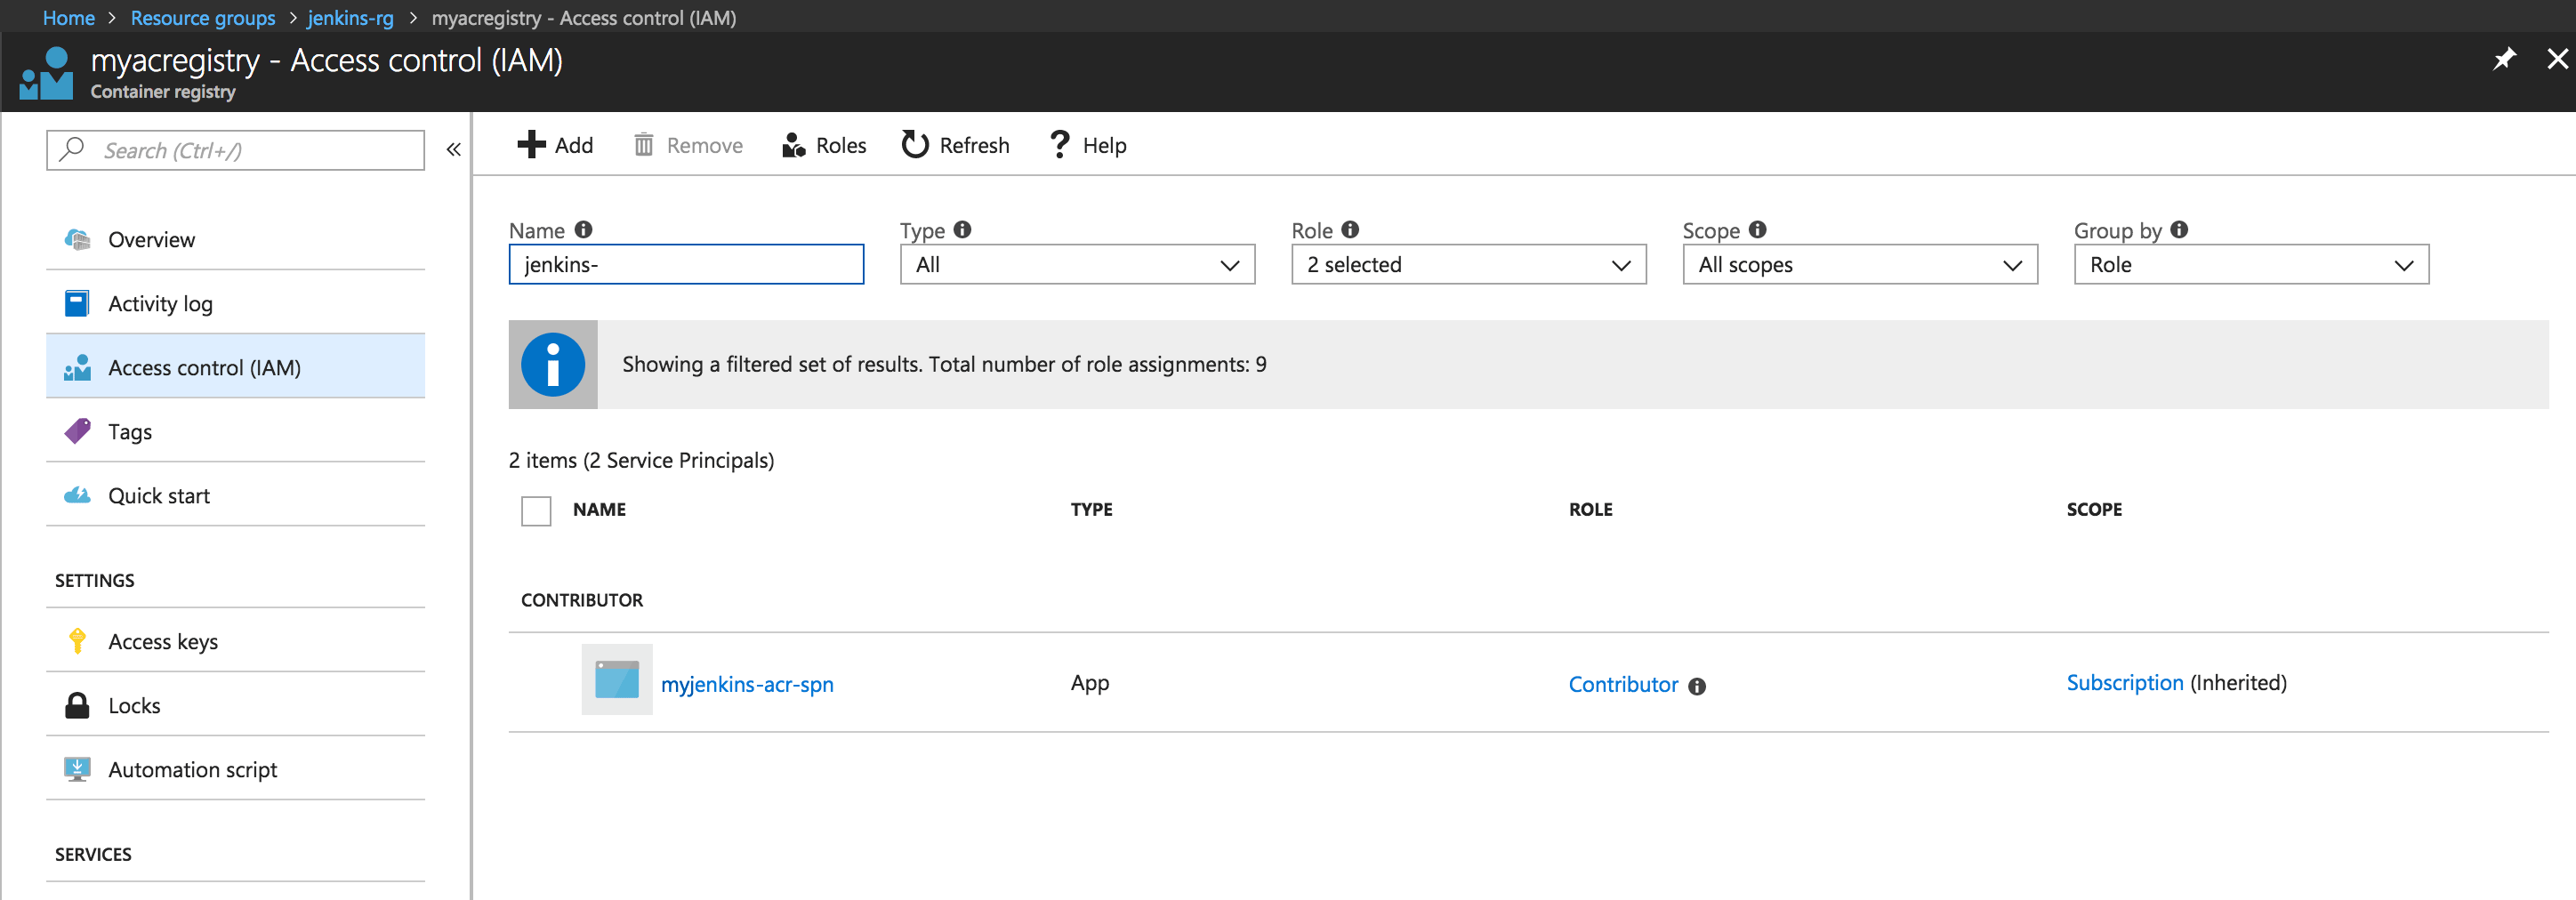
Task: Open the Contributor role link
Action: pos(1623,684)
